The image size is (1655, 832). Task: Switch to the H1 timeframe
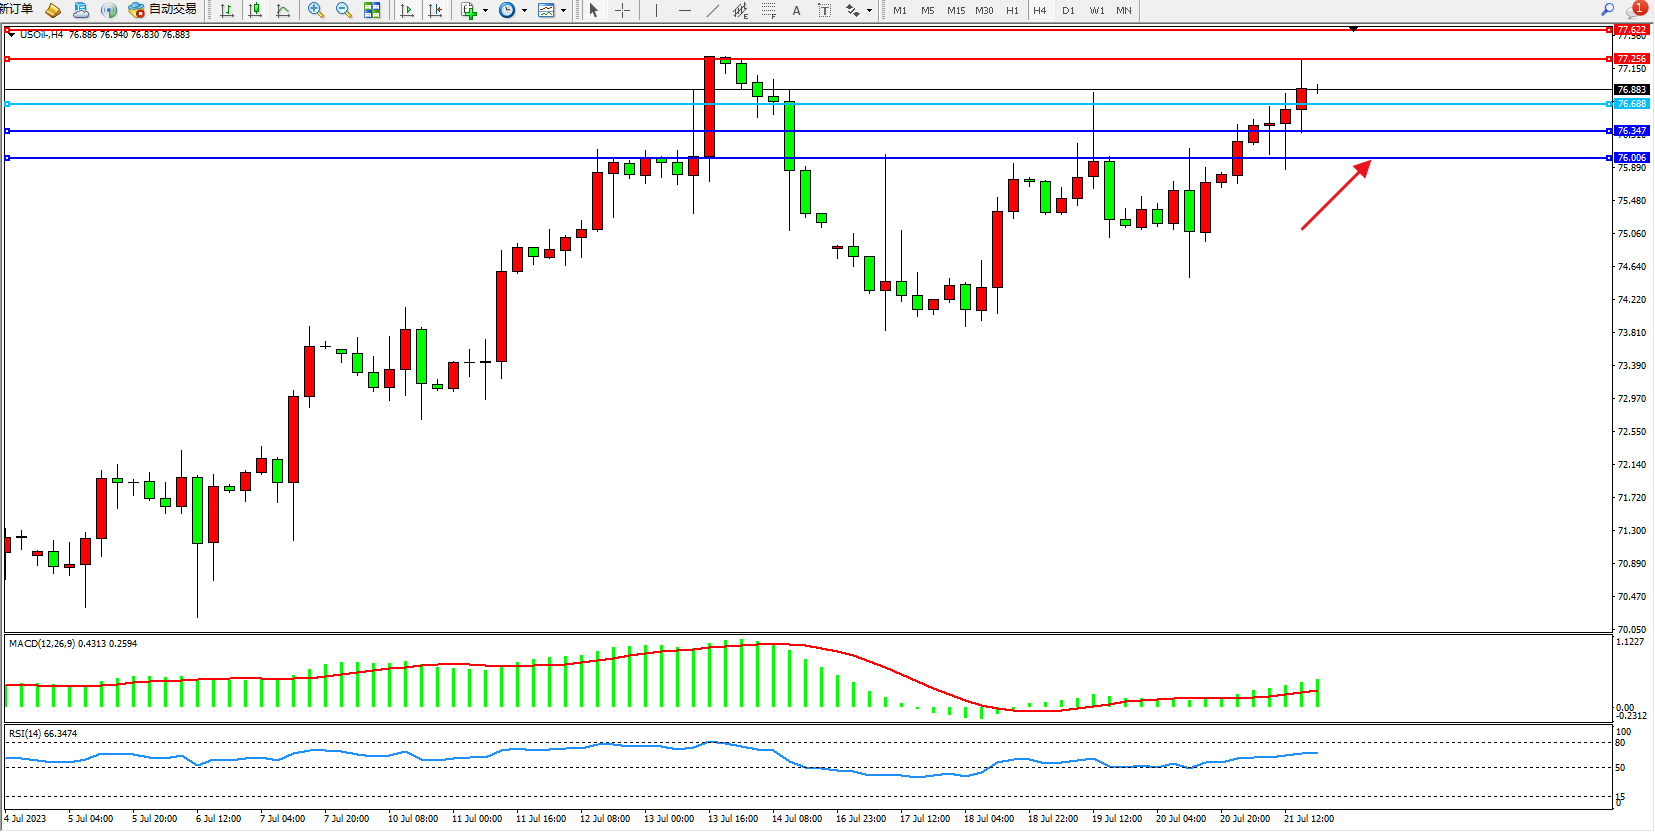coord(1012,10)
